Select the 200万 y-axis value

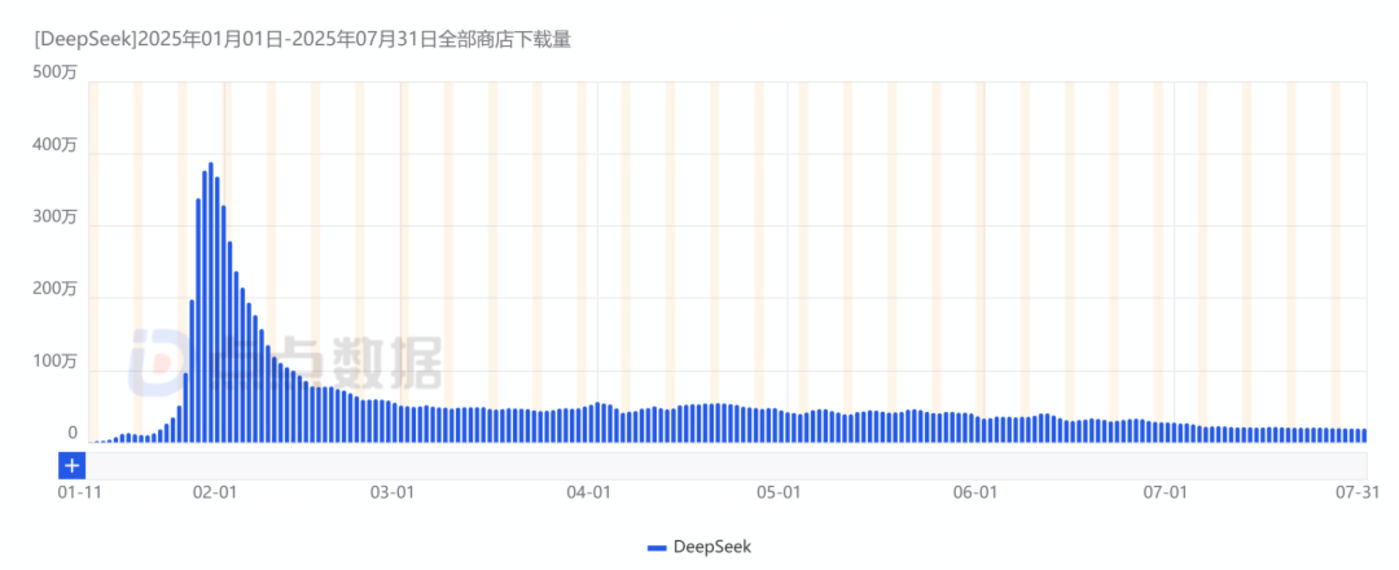tap(57, 289)
